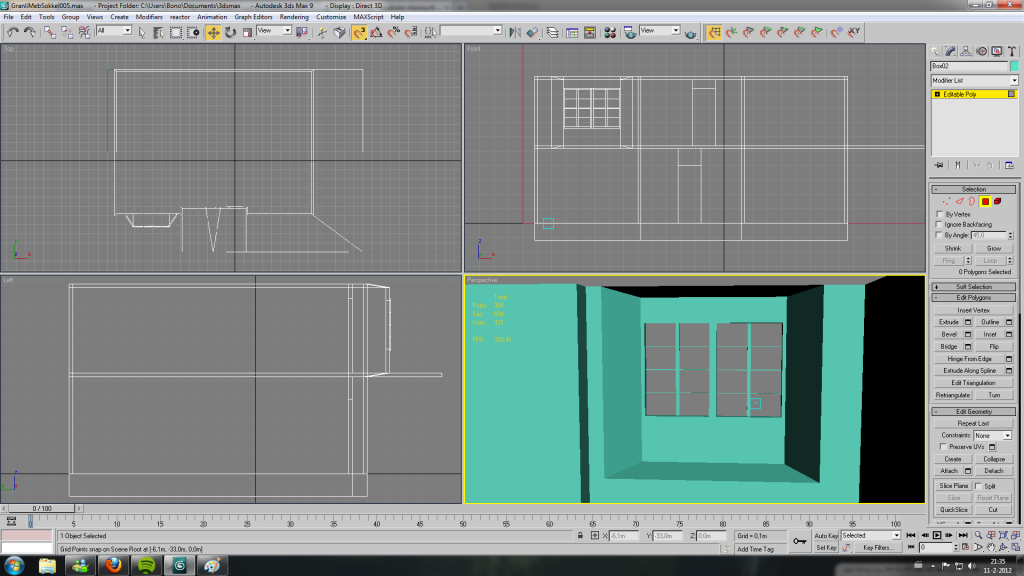Toggle the 3D Snaps button
Viewport: 1024px width, 576px height.
[358, 32]
